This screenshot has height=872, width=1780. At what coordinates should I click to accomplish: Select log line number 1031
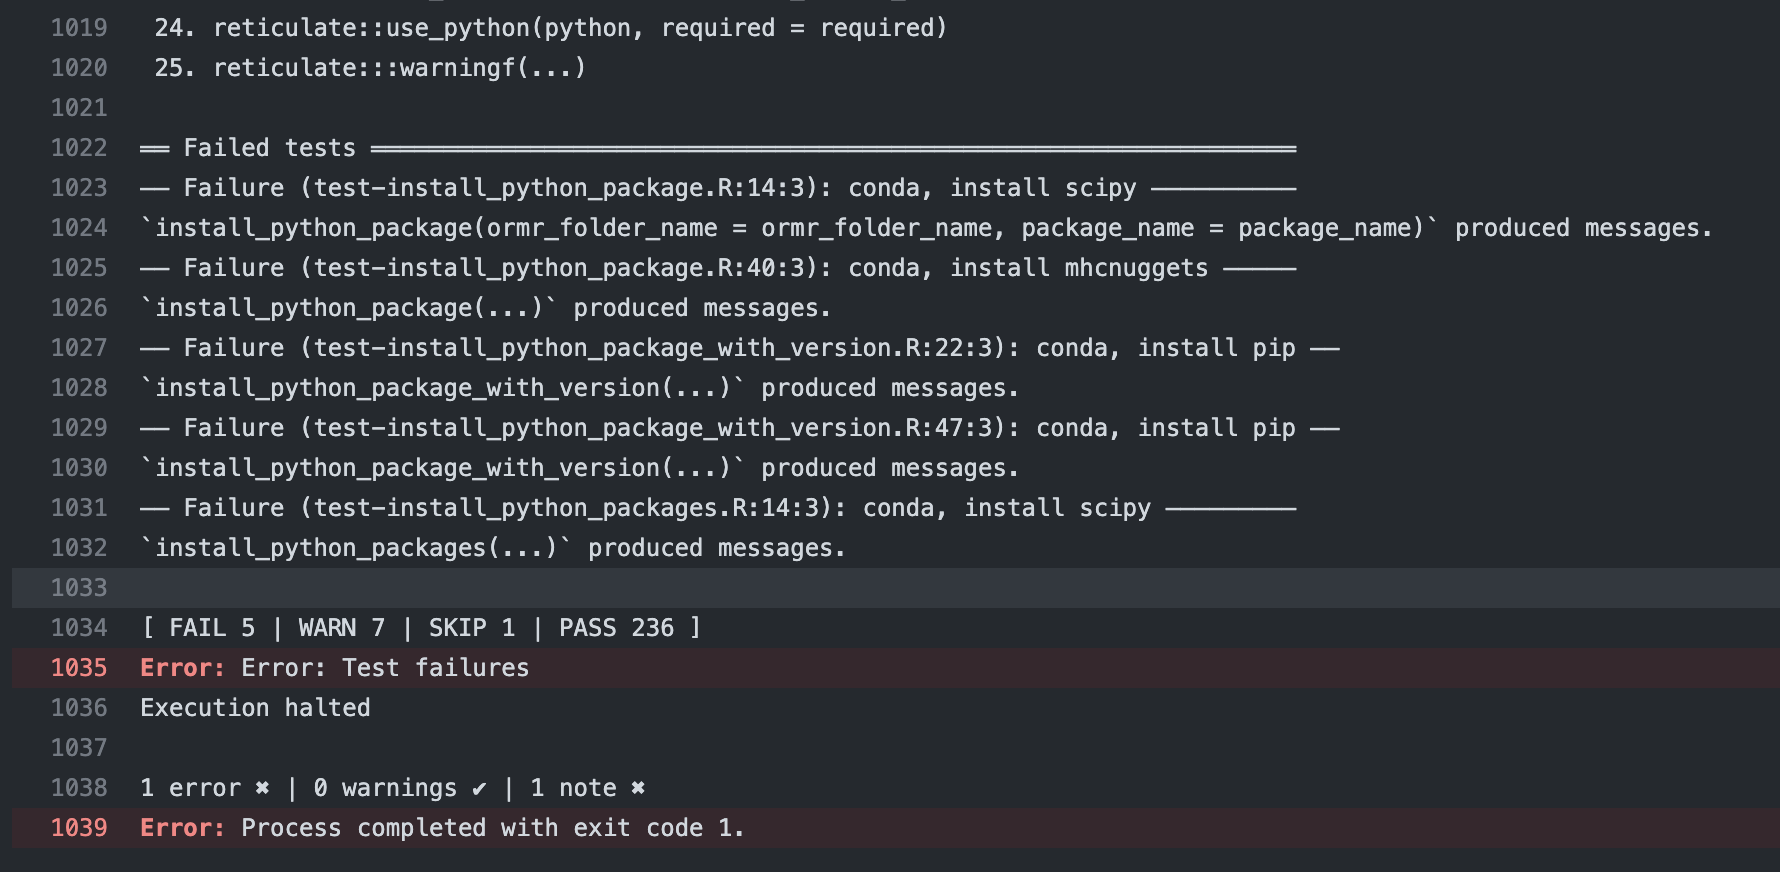coord(79,508)
